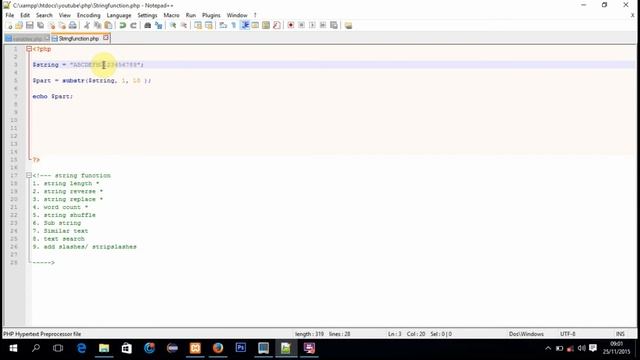Open the Encoding menu

click(x=89, y=15)
